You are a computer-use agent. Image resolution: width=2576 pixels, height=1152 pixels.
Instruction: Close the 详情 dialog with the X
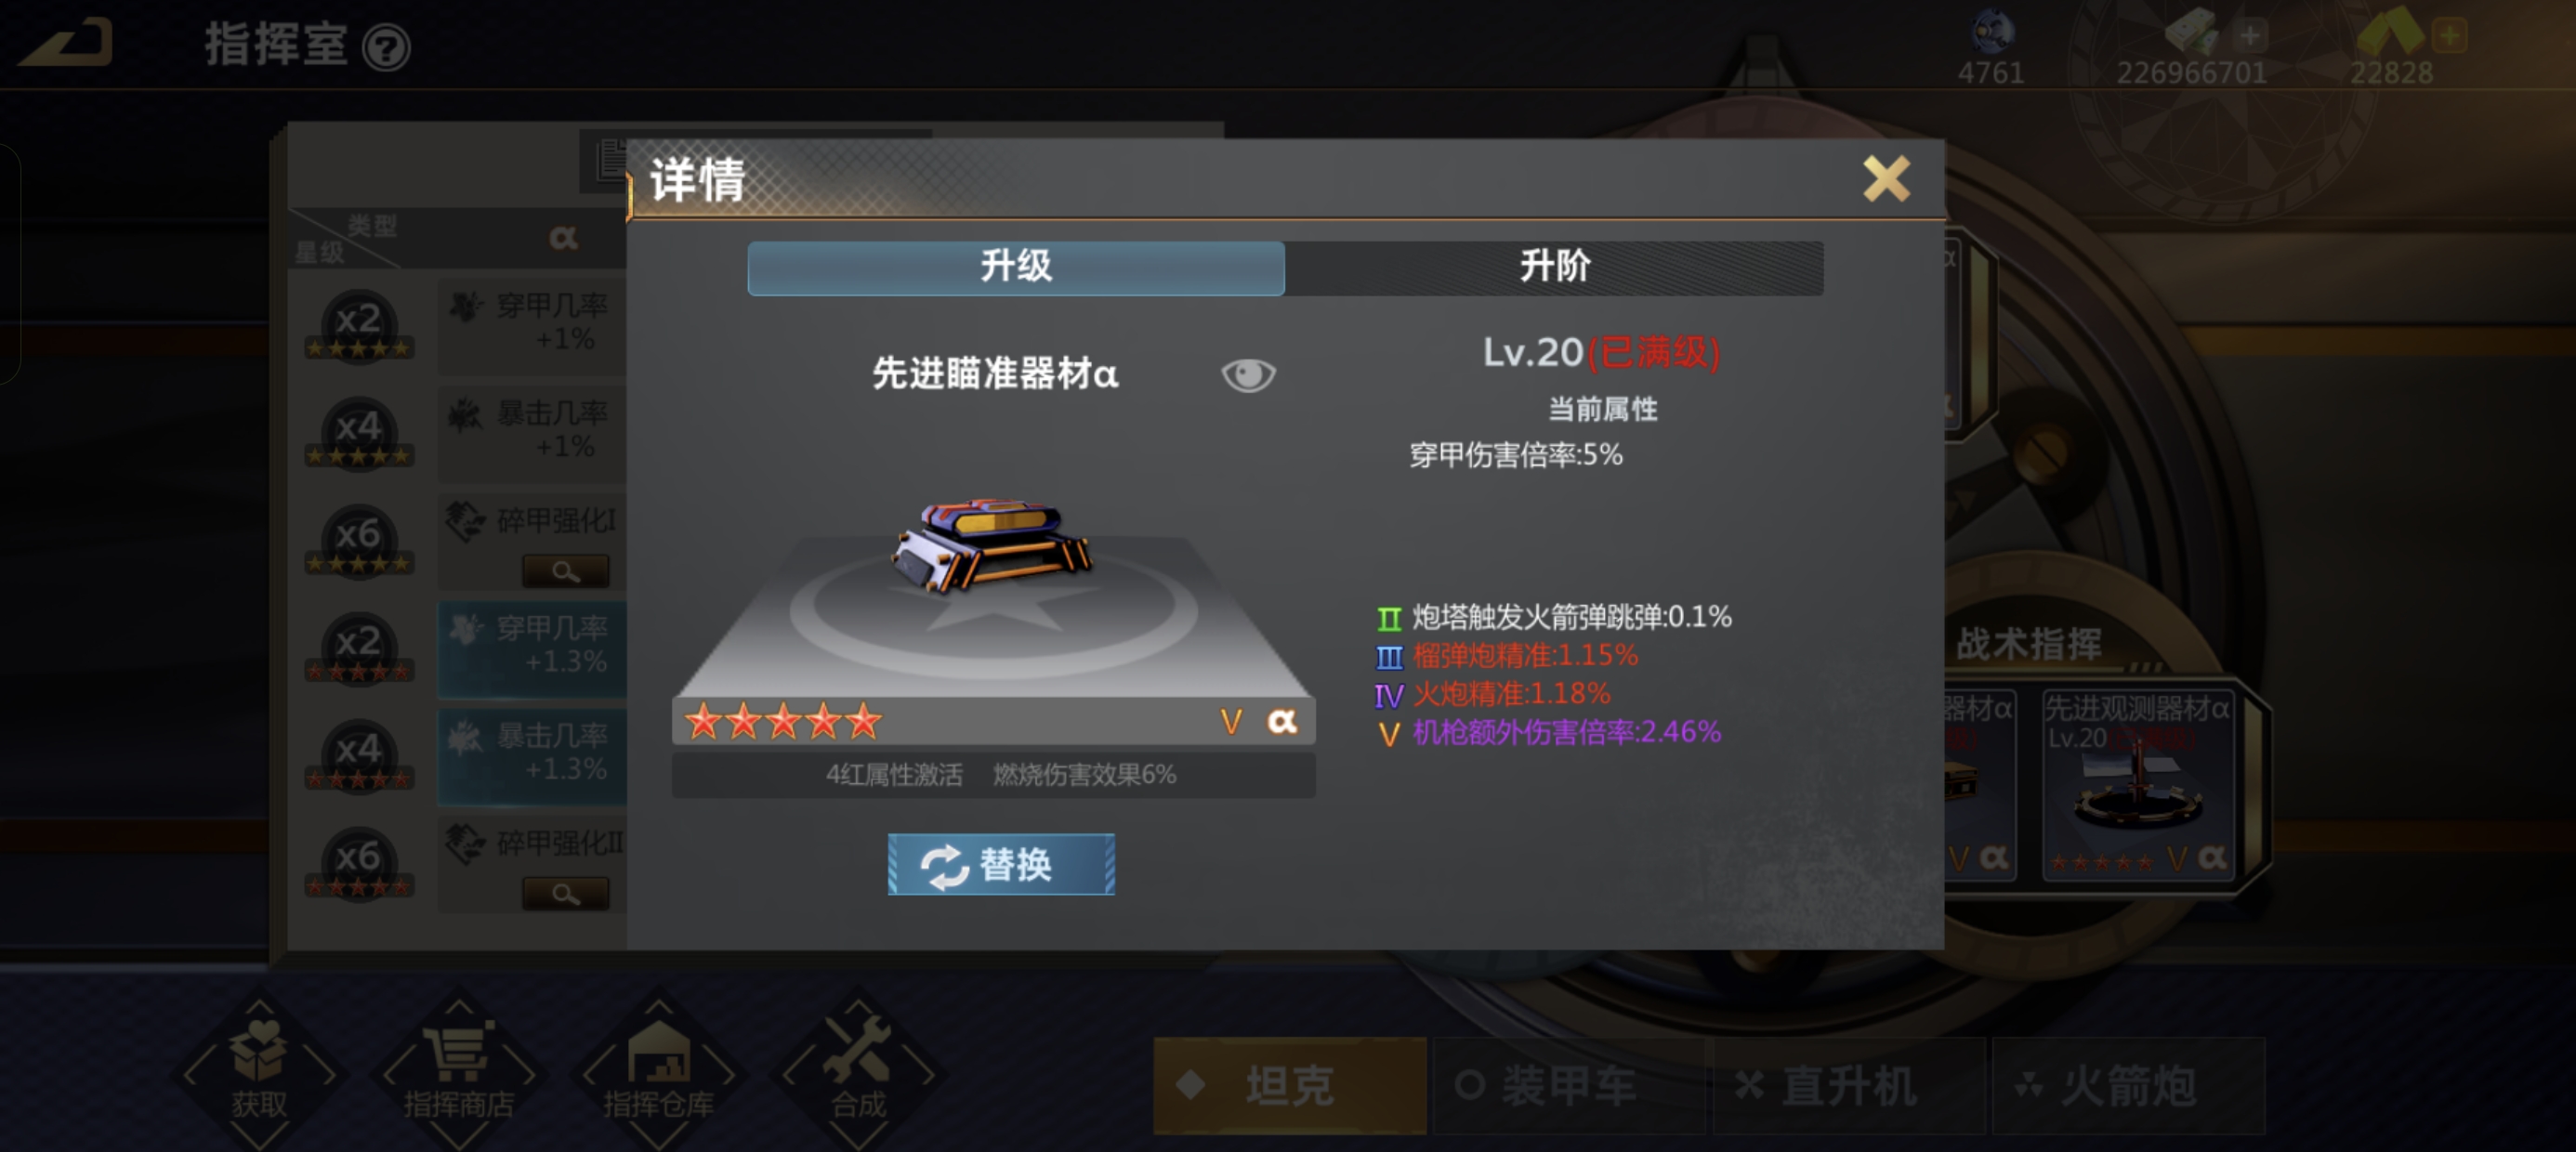(1886, 179)
